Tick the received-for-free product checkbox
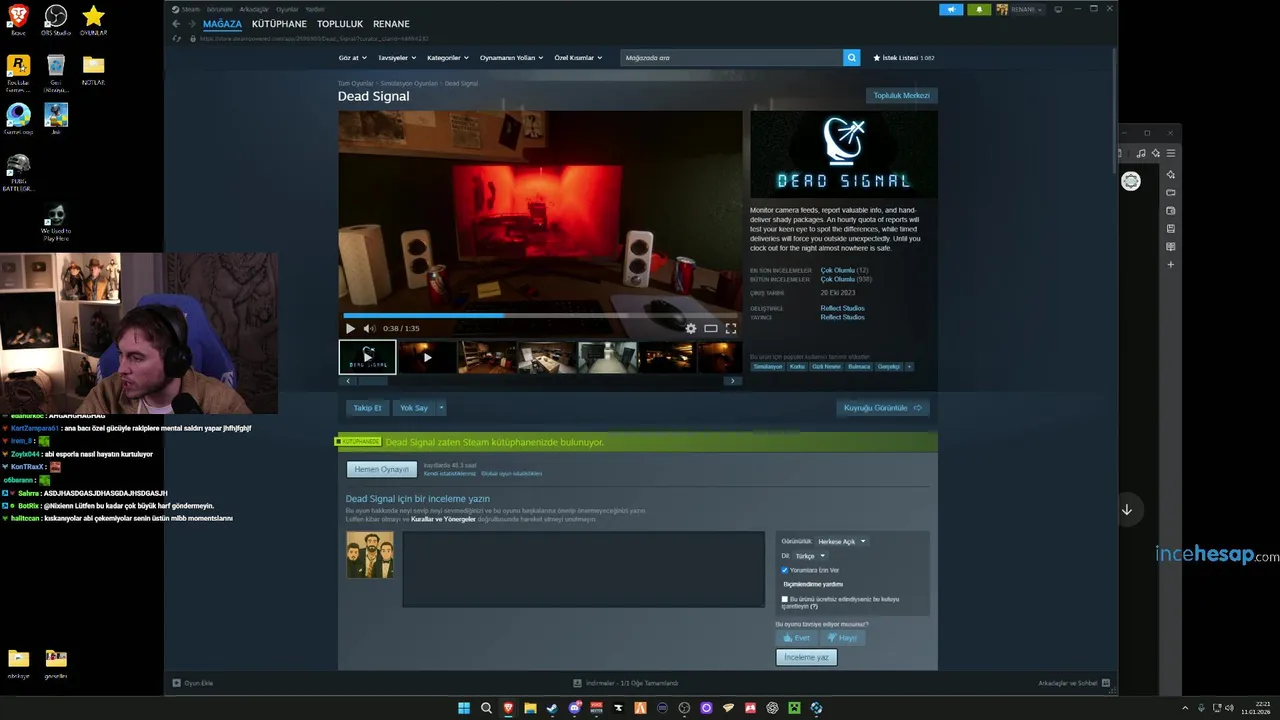The width and height of the screenshot is (1280, 720). (x=785, y=599)
